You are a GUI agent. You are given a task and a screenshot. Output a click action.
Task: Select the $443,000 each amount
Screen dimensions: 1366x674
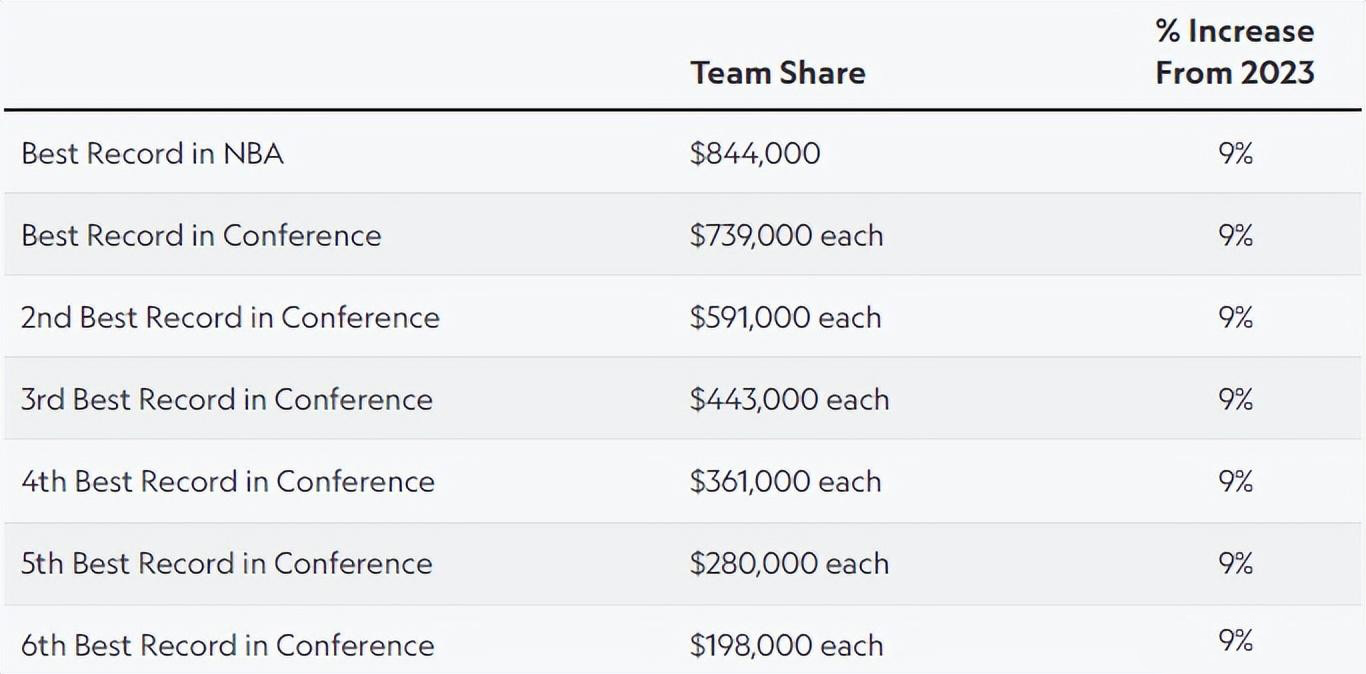click(789, 399)
